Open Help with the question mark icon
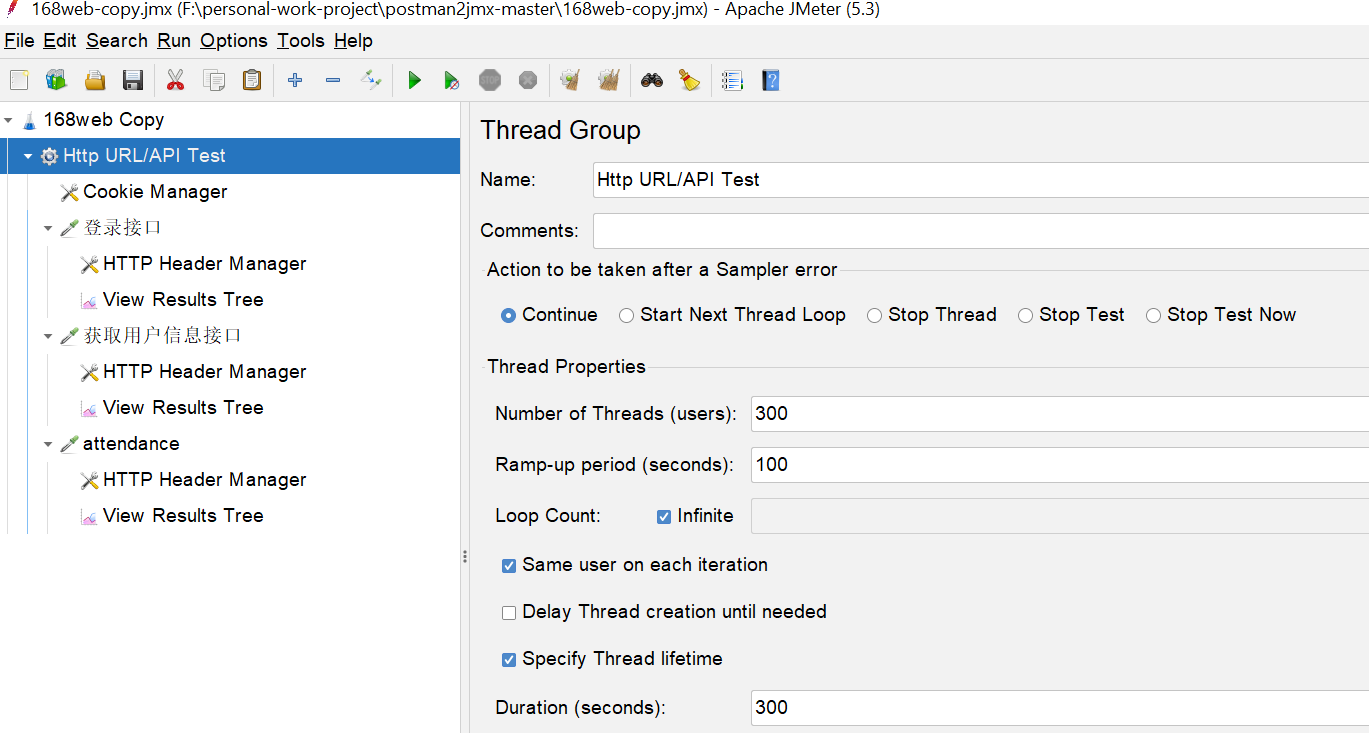This screenshot has width=1369, height=733. tap(770, 80)
